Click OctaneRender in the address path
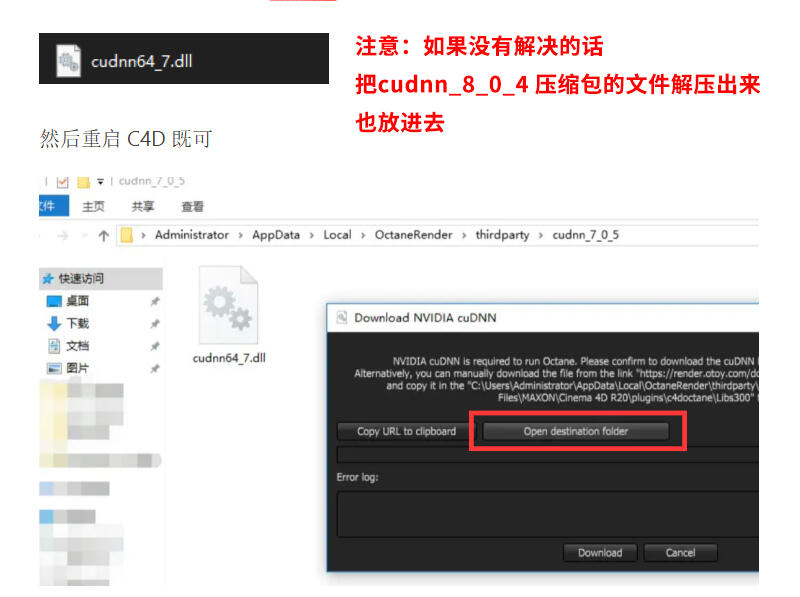This screenshot has height=597, width=800. (x=414, y=235)
